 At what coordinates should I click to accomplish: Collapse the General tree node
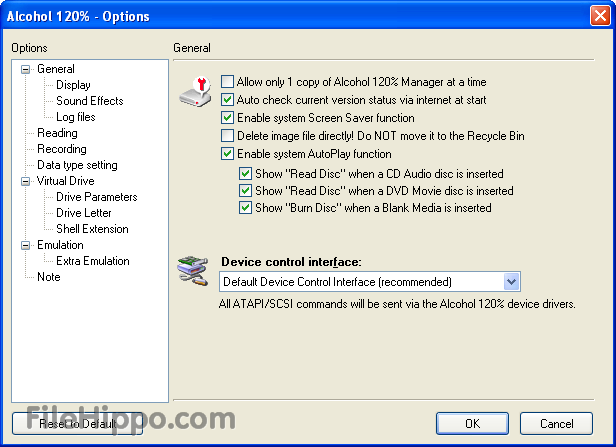25,70
